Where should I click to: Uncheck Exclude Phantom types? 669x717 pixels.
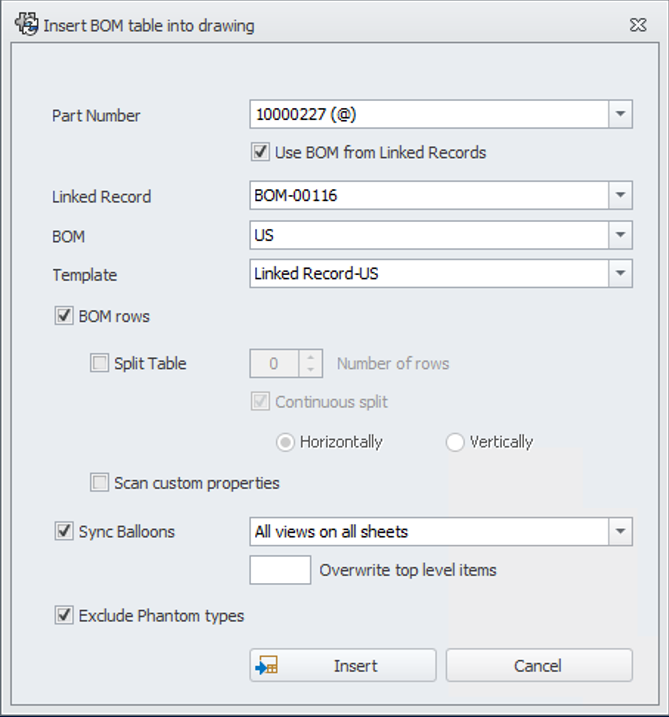65,616
